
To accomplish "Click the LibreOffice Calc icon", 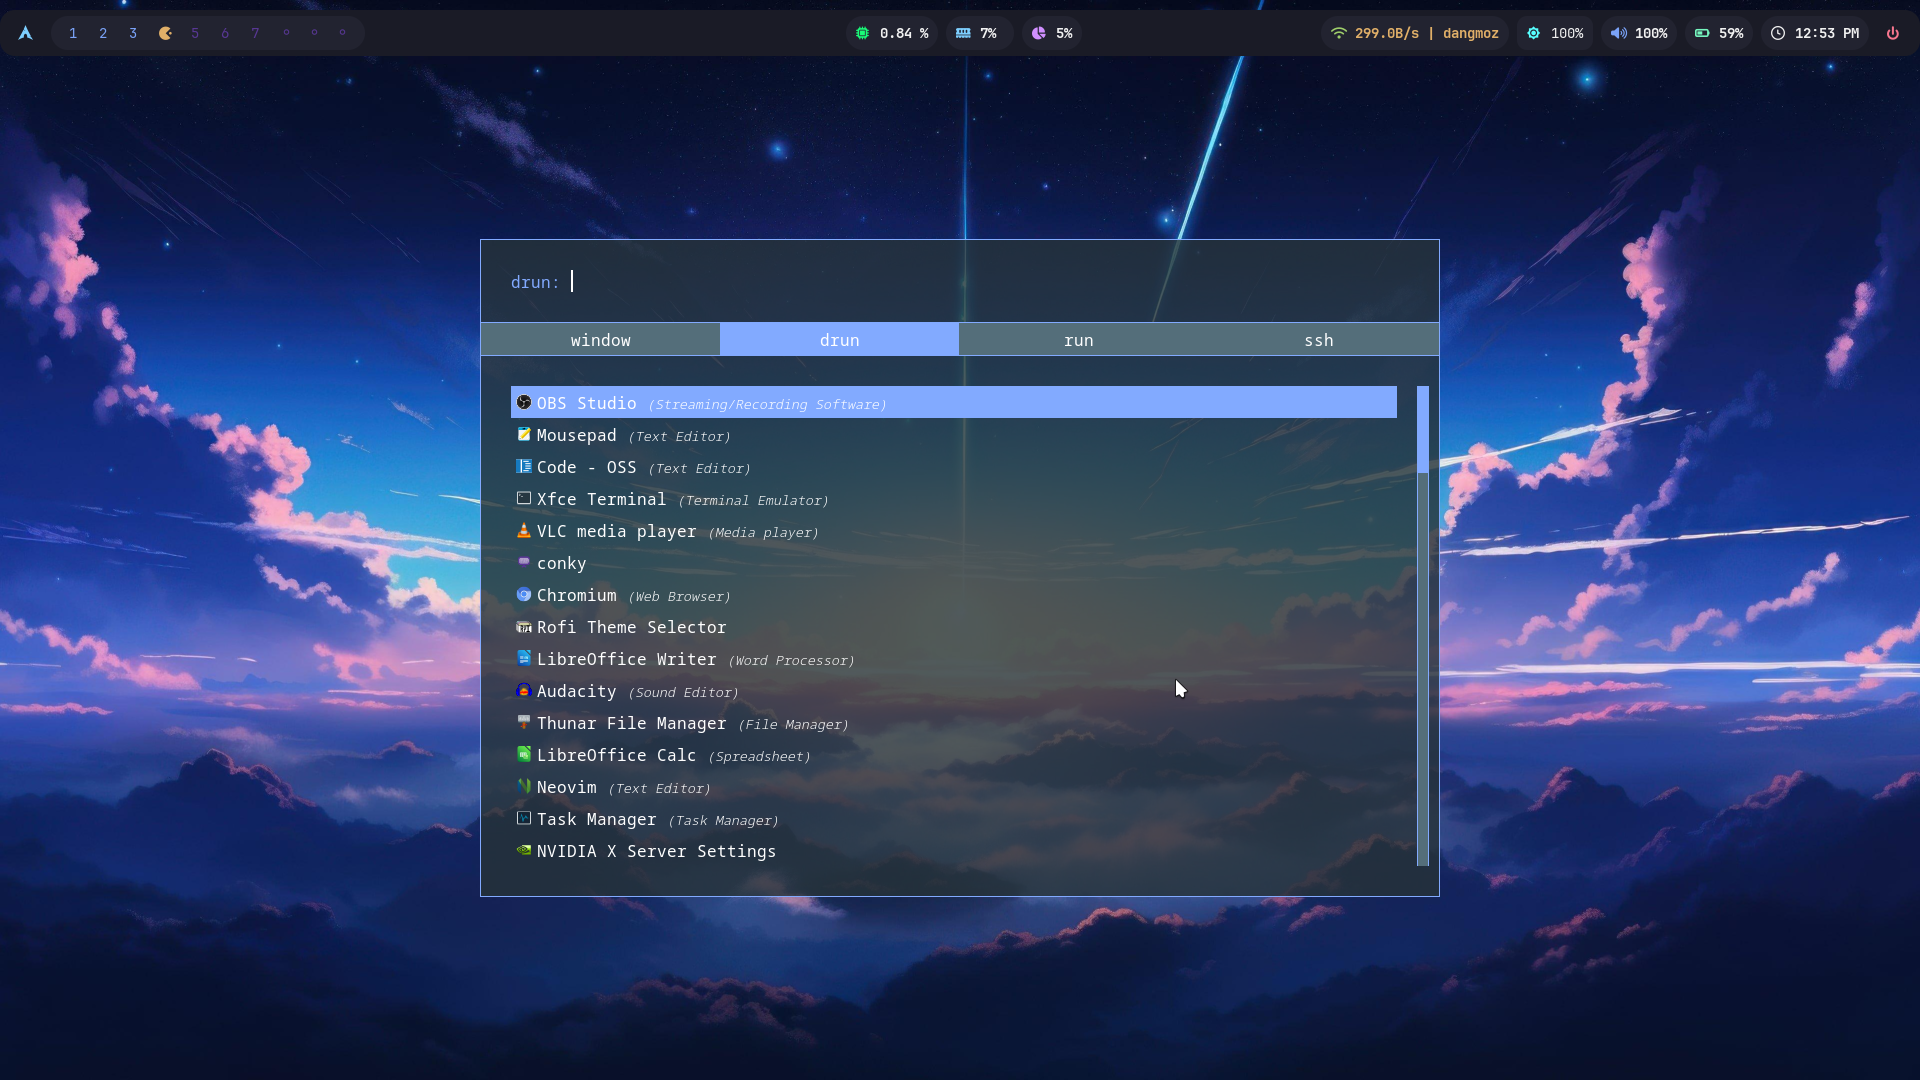I will (x=523, y=755).
